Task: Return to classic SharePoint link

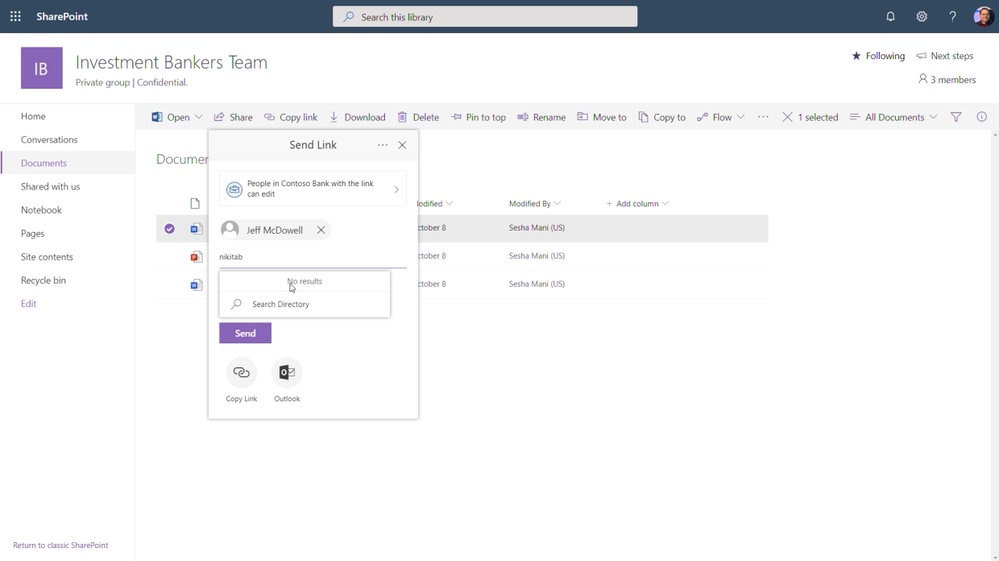Action: [x=61, y=545]
